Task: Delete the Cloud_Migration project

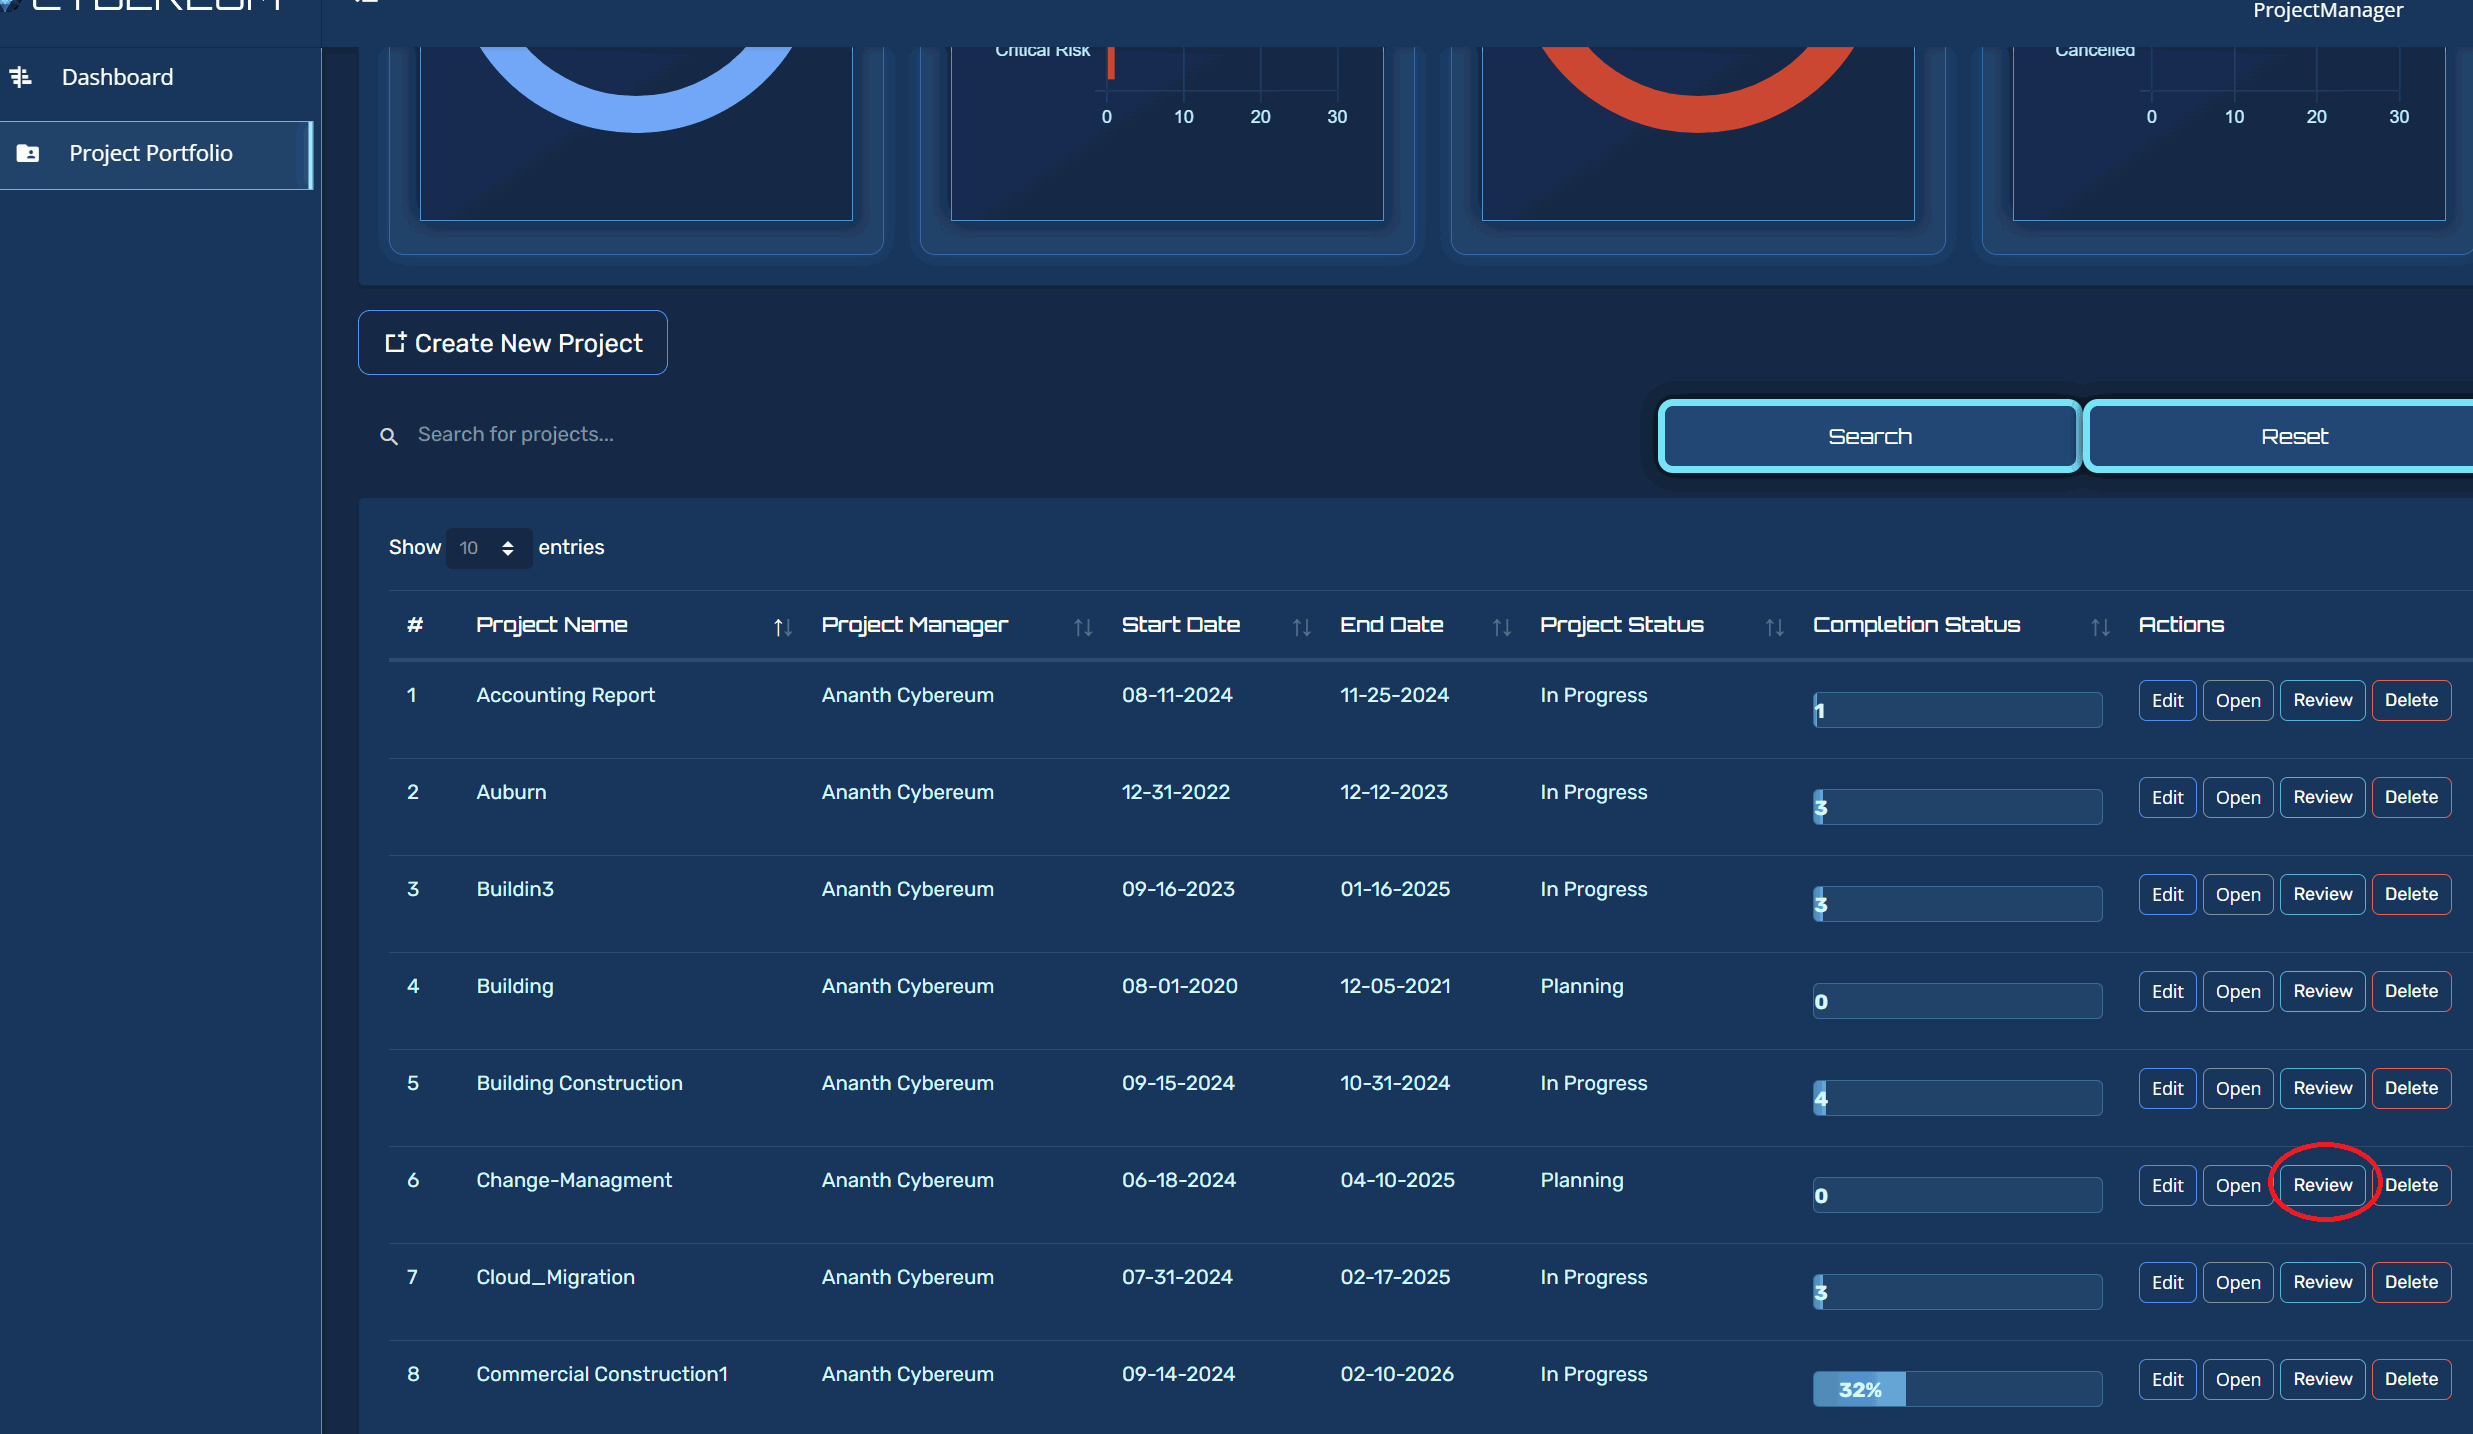Action: (2411, 1282)
